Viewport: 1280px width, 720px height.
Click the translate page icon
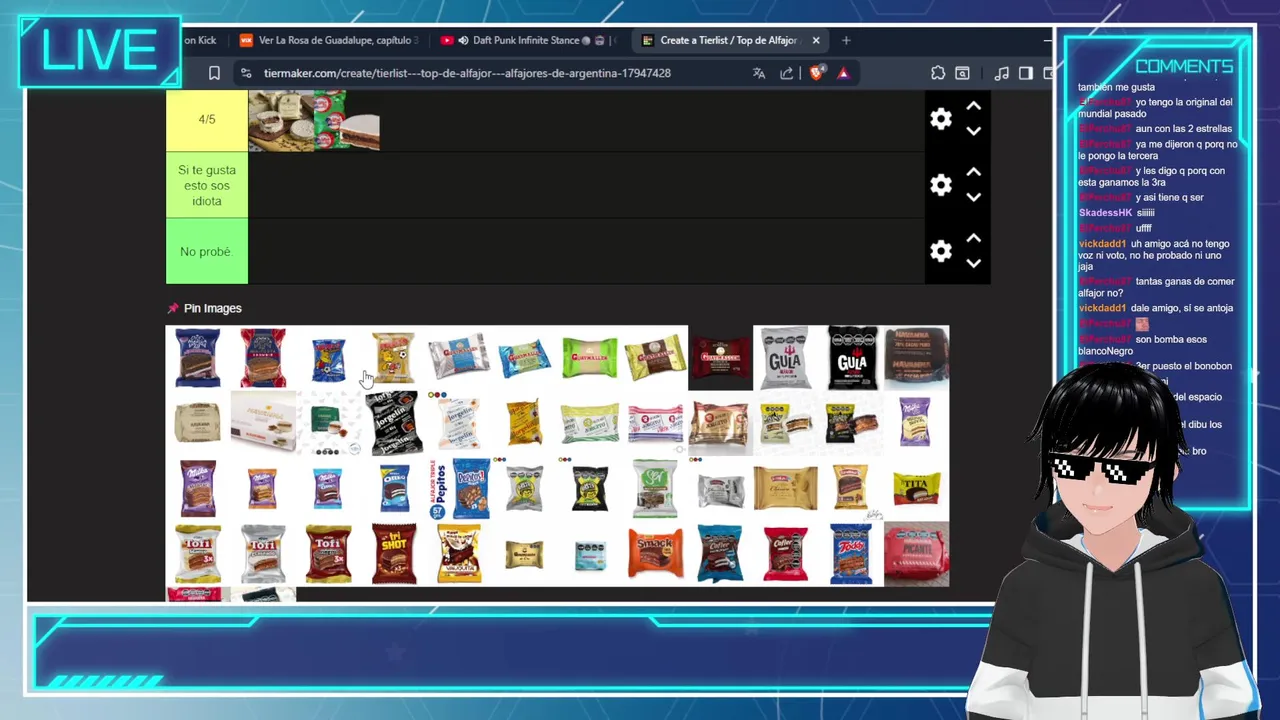[x=759, y=73]
